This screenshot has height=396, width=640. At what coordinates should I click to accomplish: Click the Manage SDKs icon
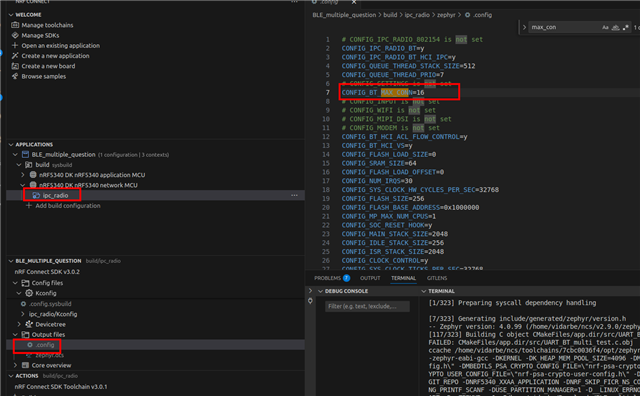coord(15,35)
